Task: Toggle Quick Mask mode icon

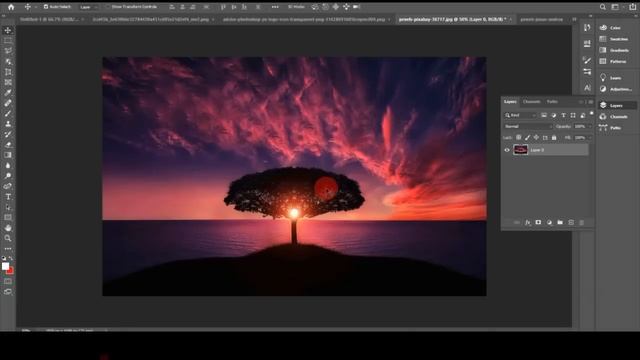Action: (8, 282)
